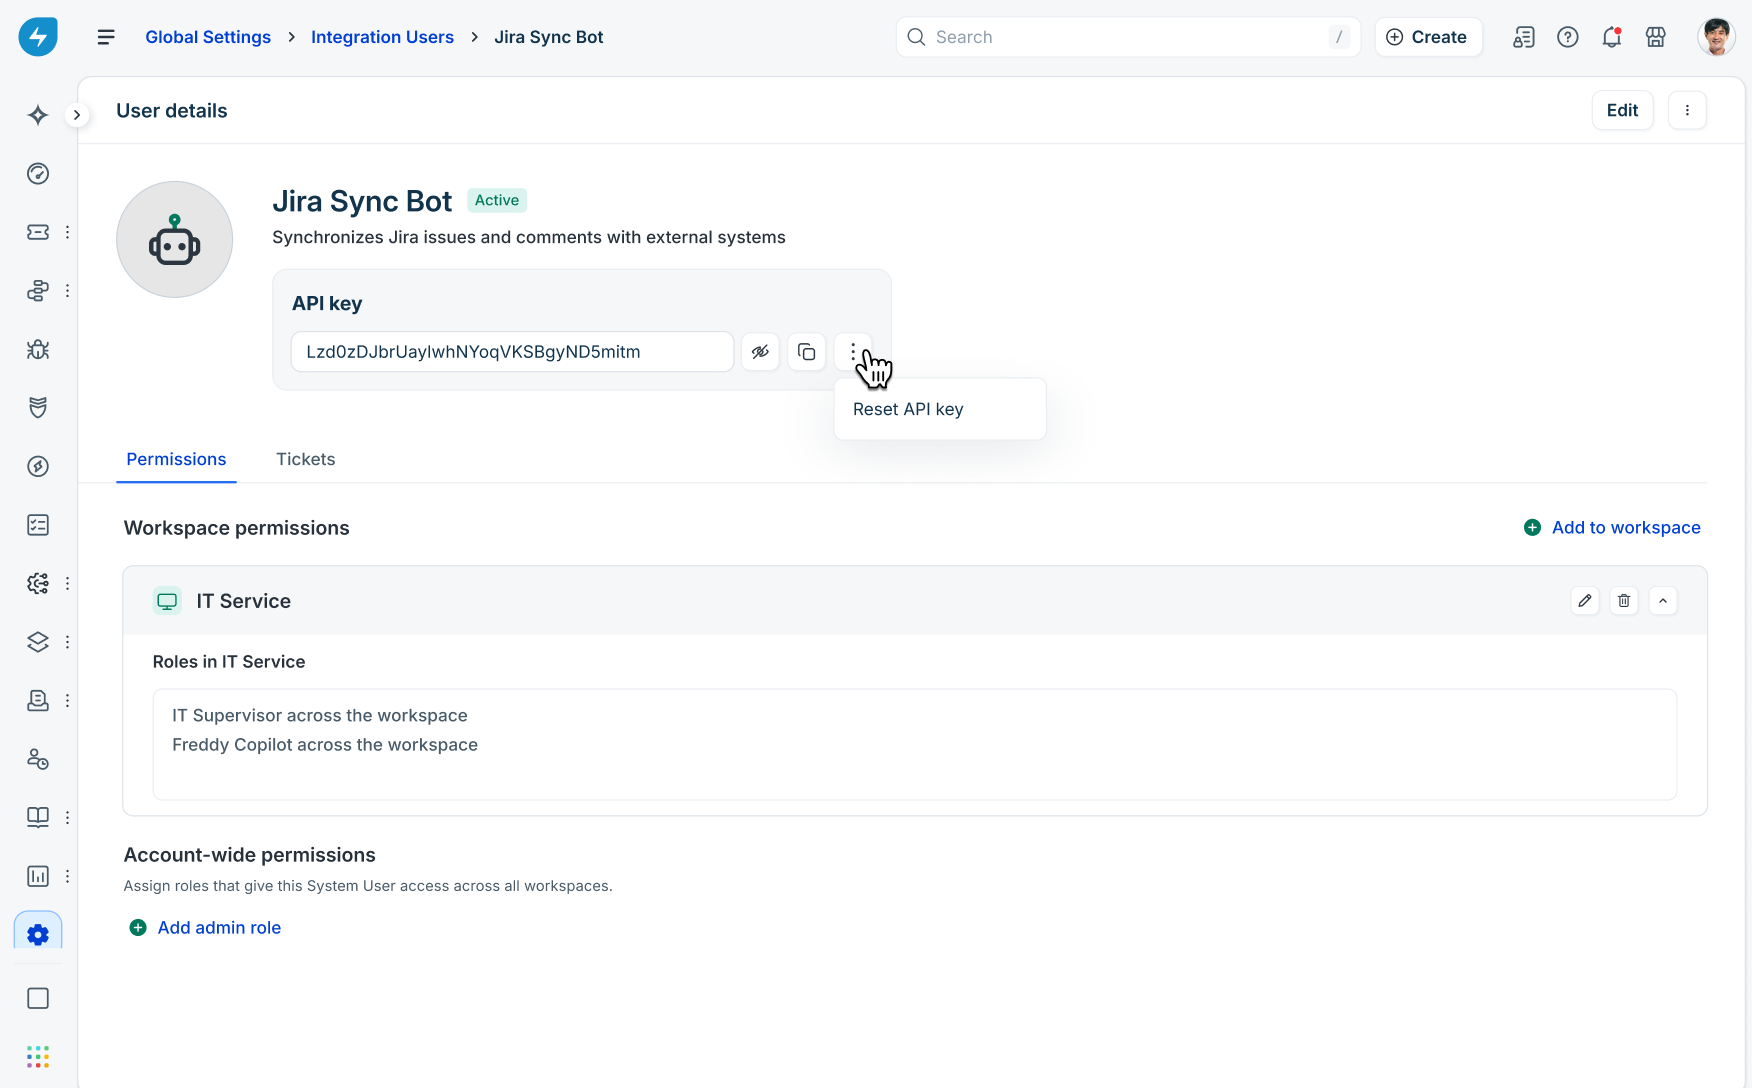Delete the IT Service workspace entry
Image resolution: width=1752 pixels, height=1088 pixels.
1624,601
